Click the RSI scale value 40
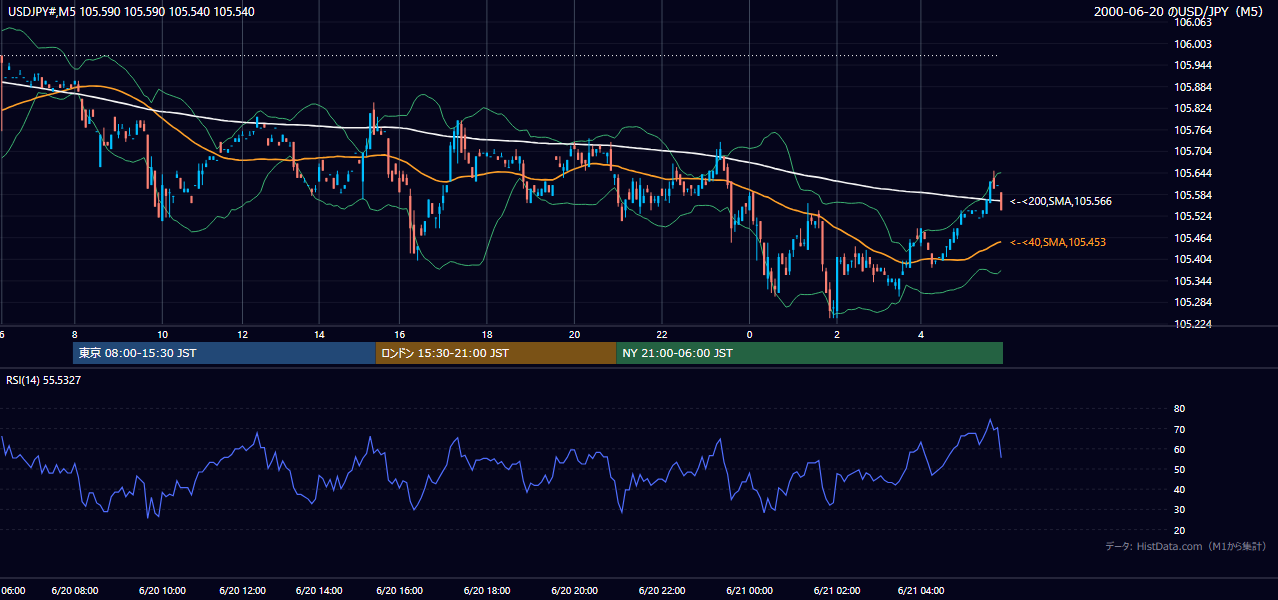This screenshot has width=1278, height=600. (x=1179, y=489)
